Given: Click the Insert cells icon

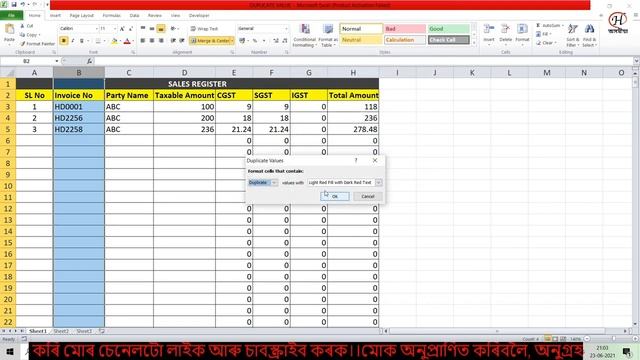Looking at the screenshot, I should [489, 29].
